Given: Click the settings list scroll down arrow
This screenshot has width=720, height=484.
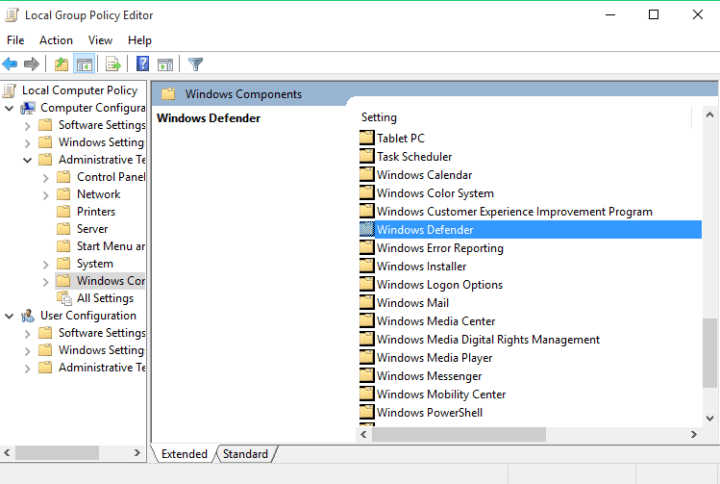Looking at the screenshot, I should (709, 418).
